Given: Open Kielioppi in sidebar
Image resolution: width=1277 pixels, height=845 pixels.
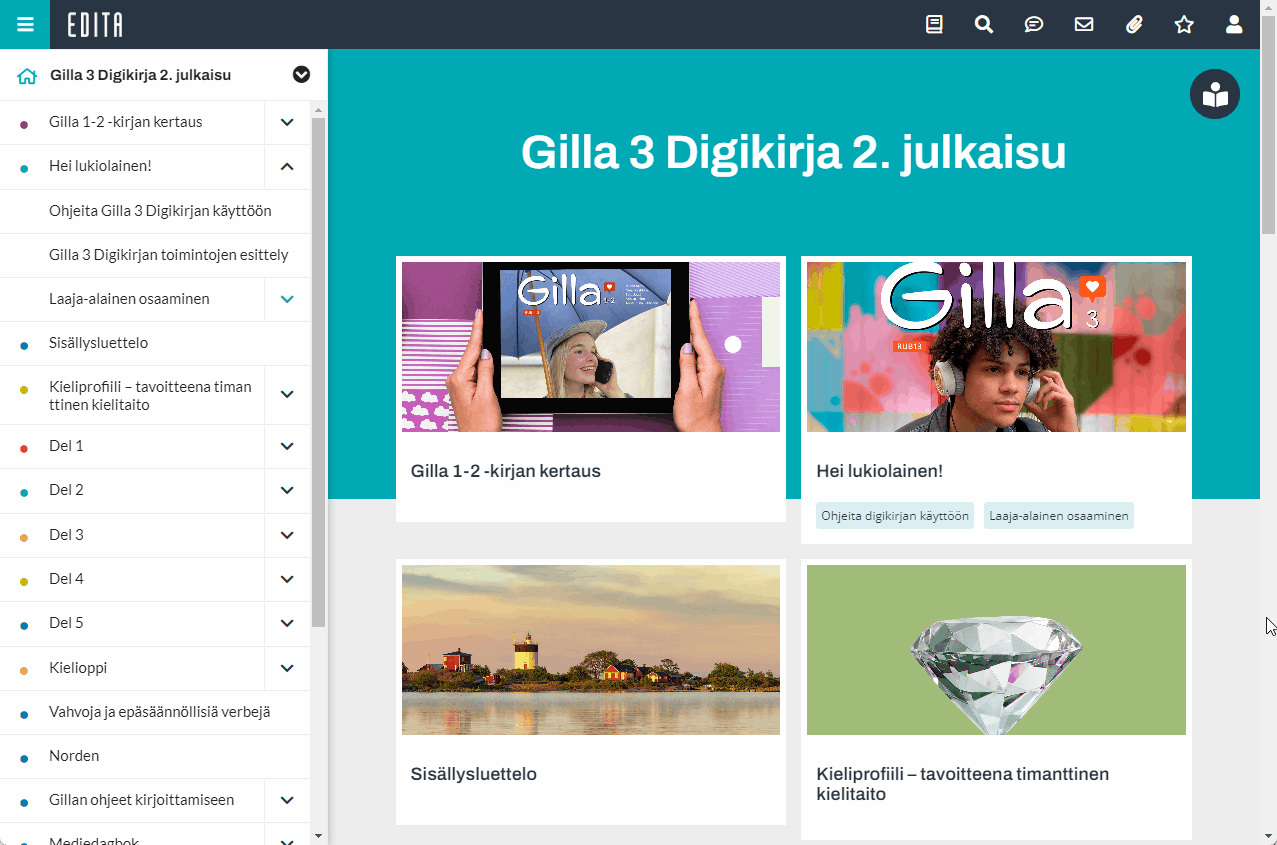Looking at the screenshot, I should tap(78, 668).
